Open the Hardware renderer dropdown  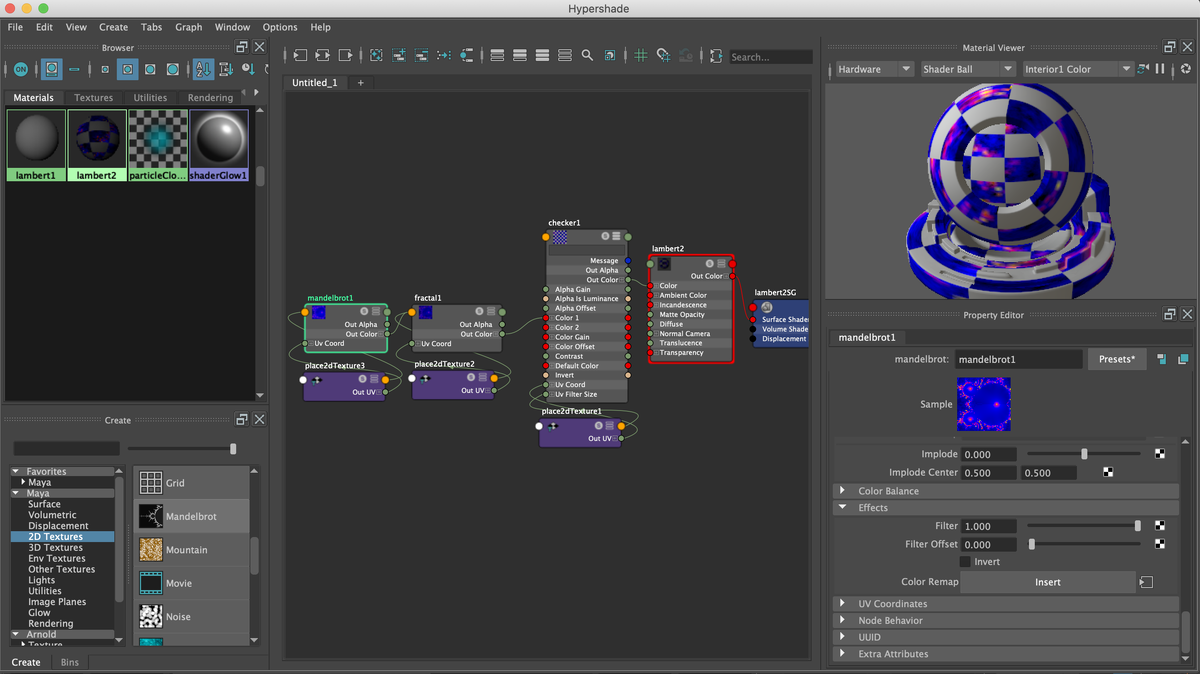[873, 69]
